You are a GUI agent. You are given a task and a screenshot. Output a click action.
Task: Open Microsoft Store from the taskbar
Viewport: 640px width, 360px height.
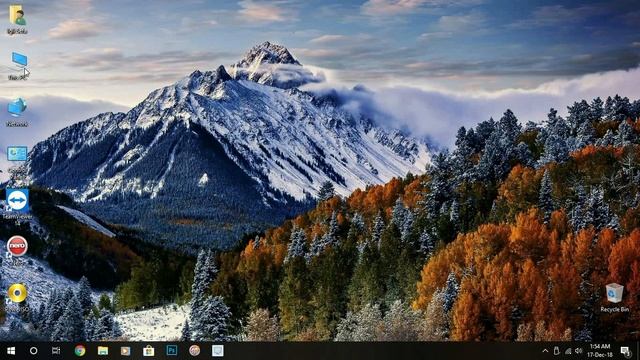pos(149,351)
